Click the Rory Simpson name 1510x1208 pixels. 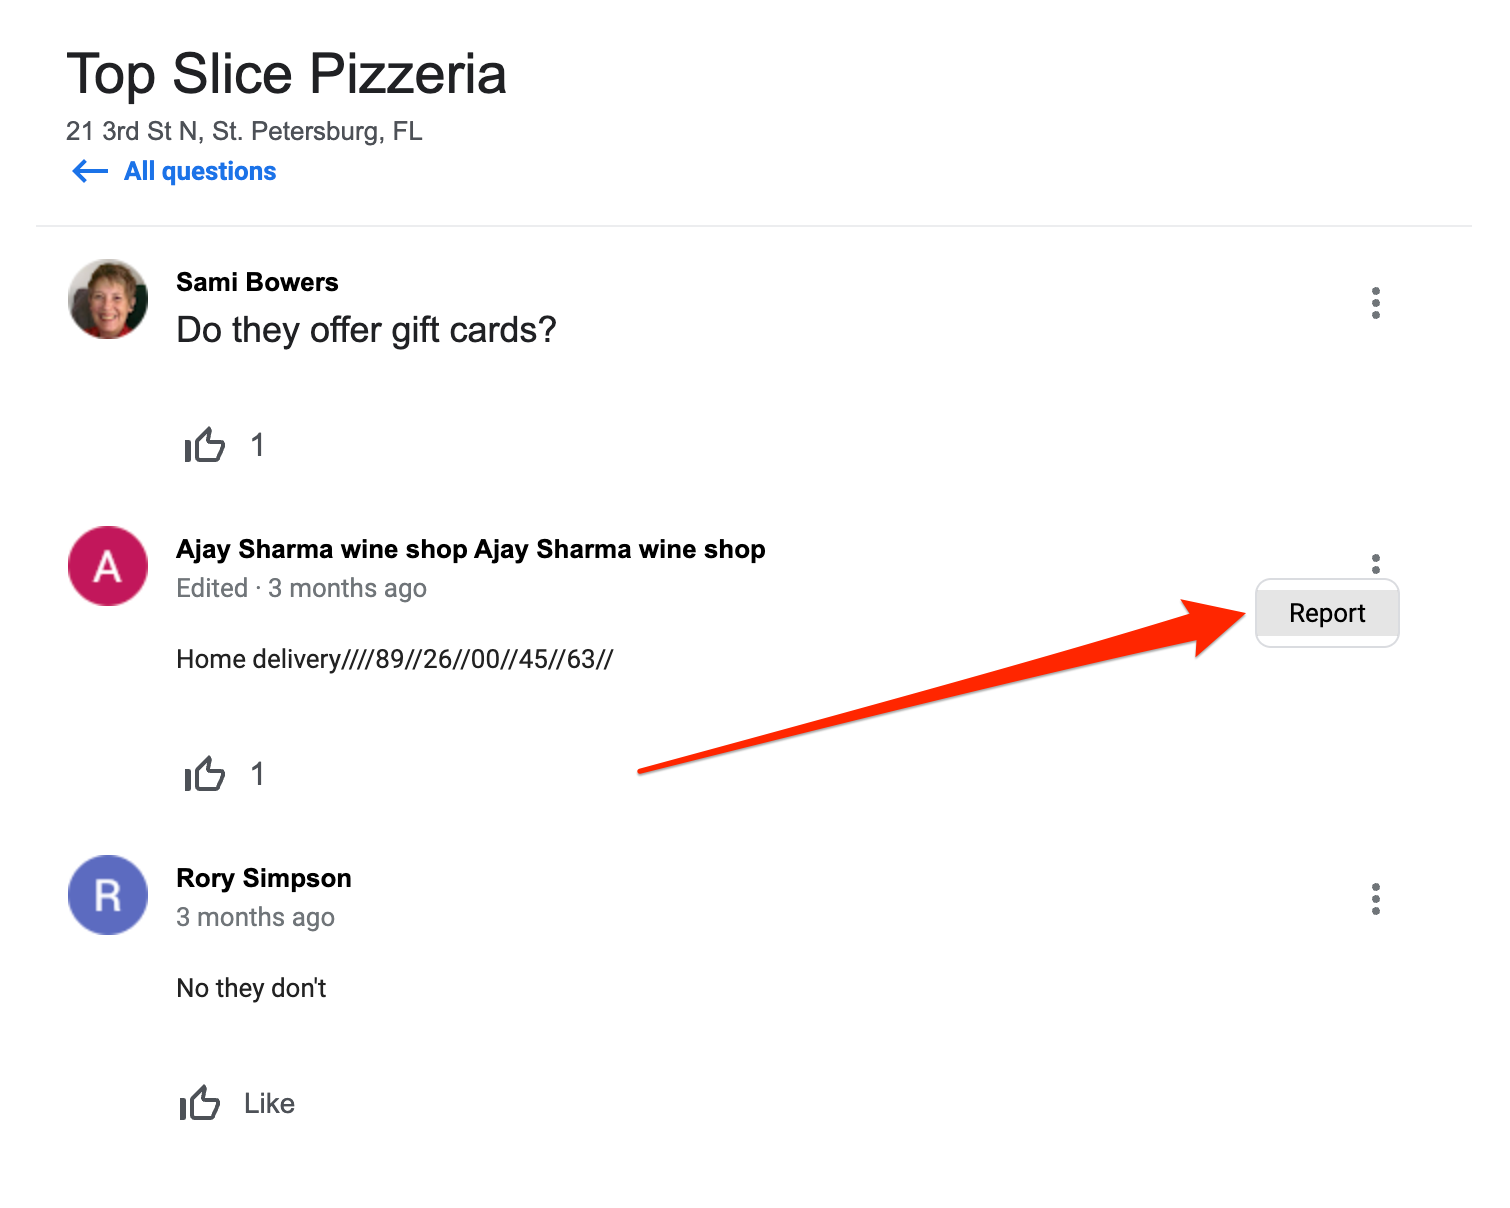(x=264, y=878)
